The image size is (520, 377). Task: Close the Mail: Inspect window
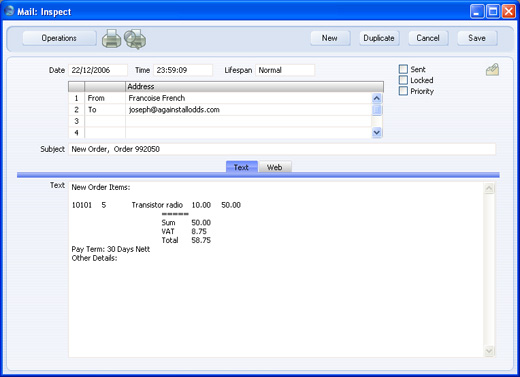[x=509, y=12]
